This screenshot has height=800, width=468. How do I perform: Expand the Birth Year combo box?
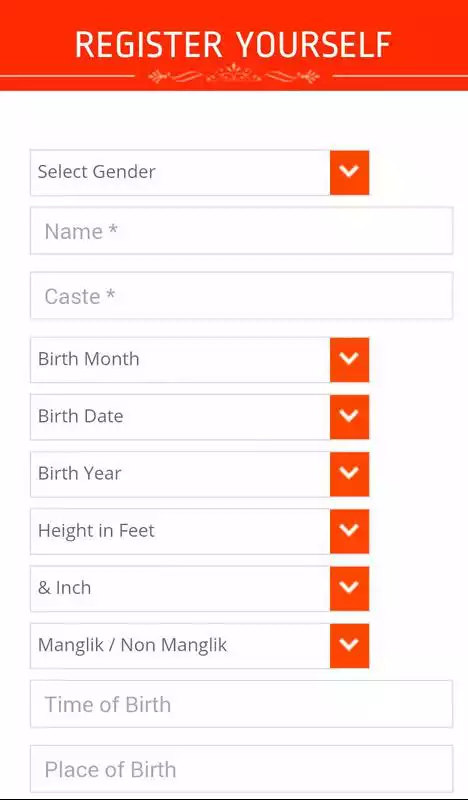coord(200,474)
